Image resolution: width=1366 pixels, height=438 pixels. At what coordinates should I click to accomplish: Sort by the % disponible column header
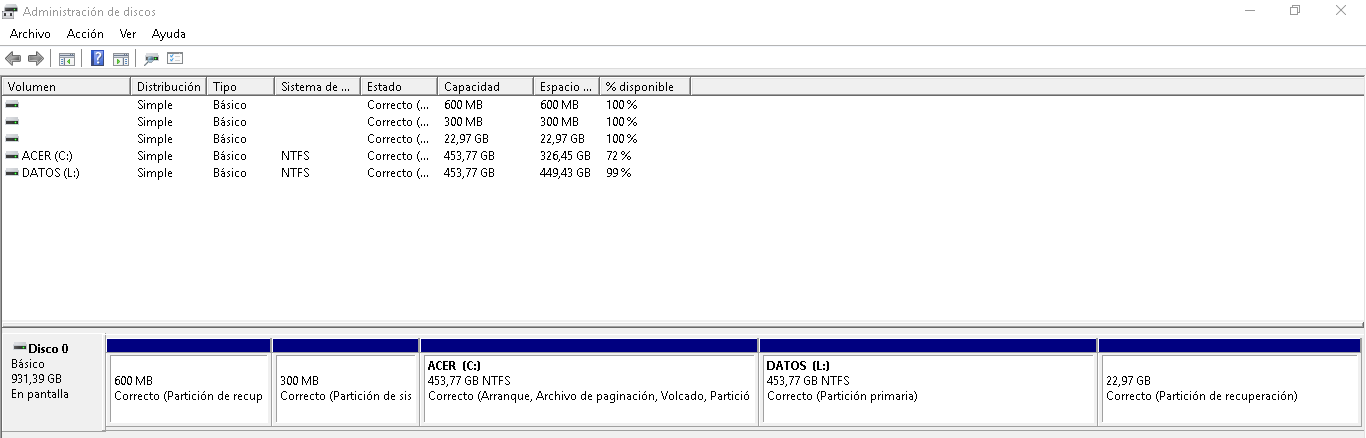[x=645, y=87]
